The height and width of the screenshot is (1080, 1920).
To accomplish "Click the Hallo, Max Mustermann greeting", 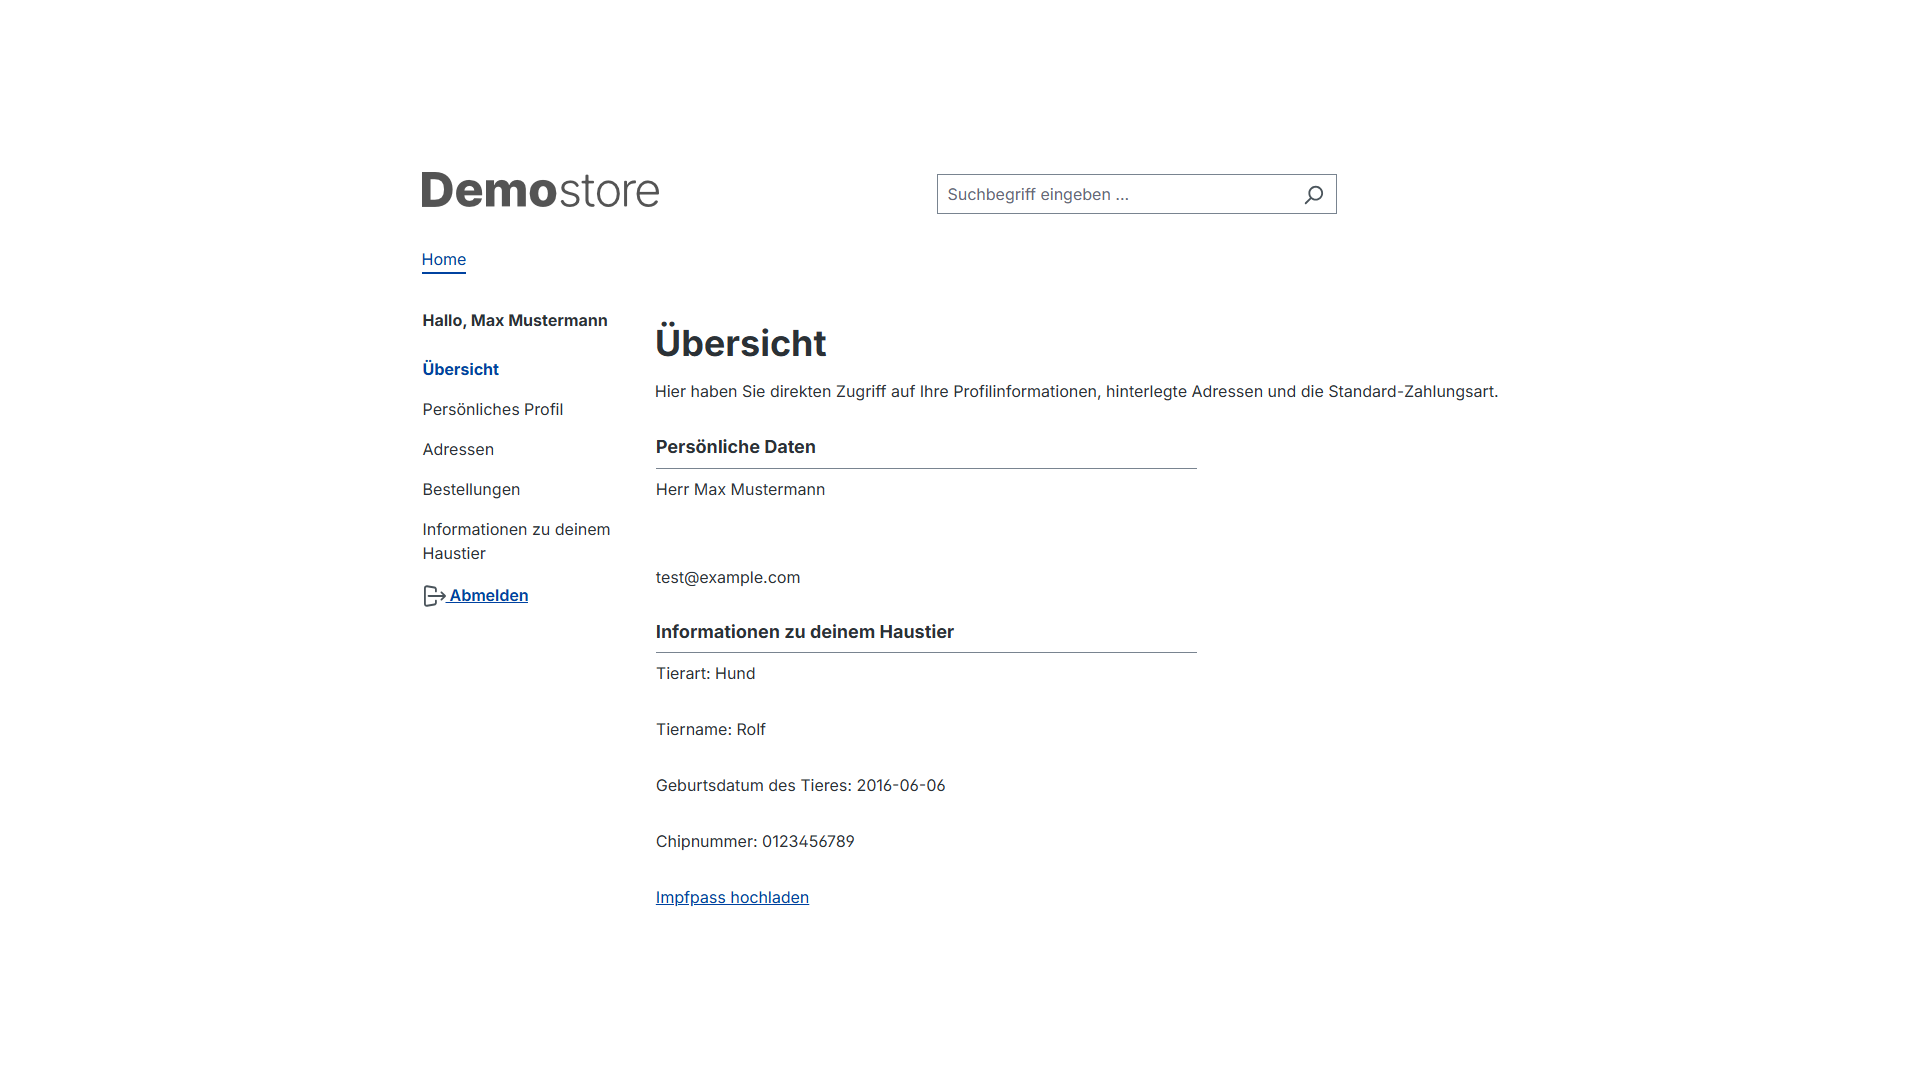I will [514, 320].
